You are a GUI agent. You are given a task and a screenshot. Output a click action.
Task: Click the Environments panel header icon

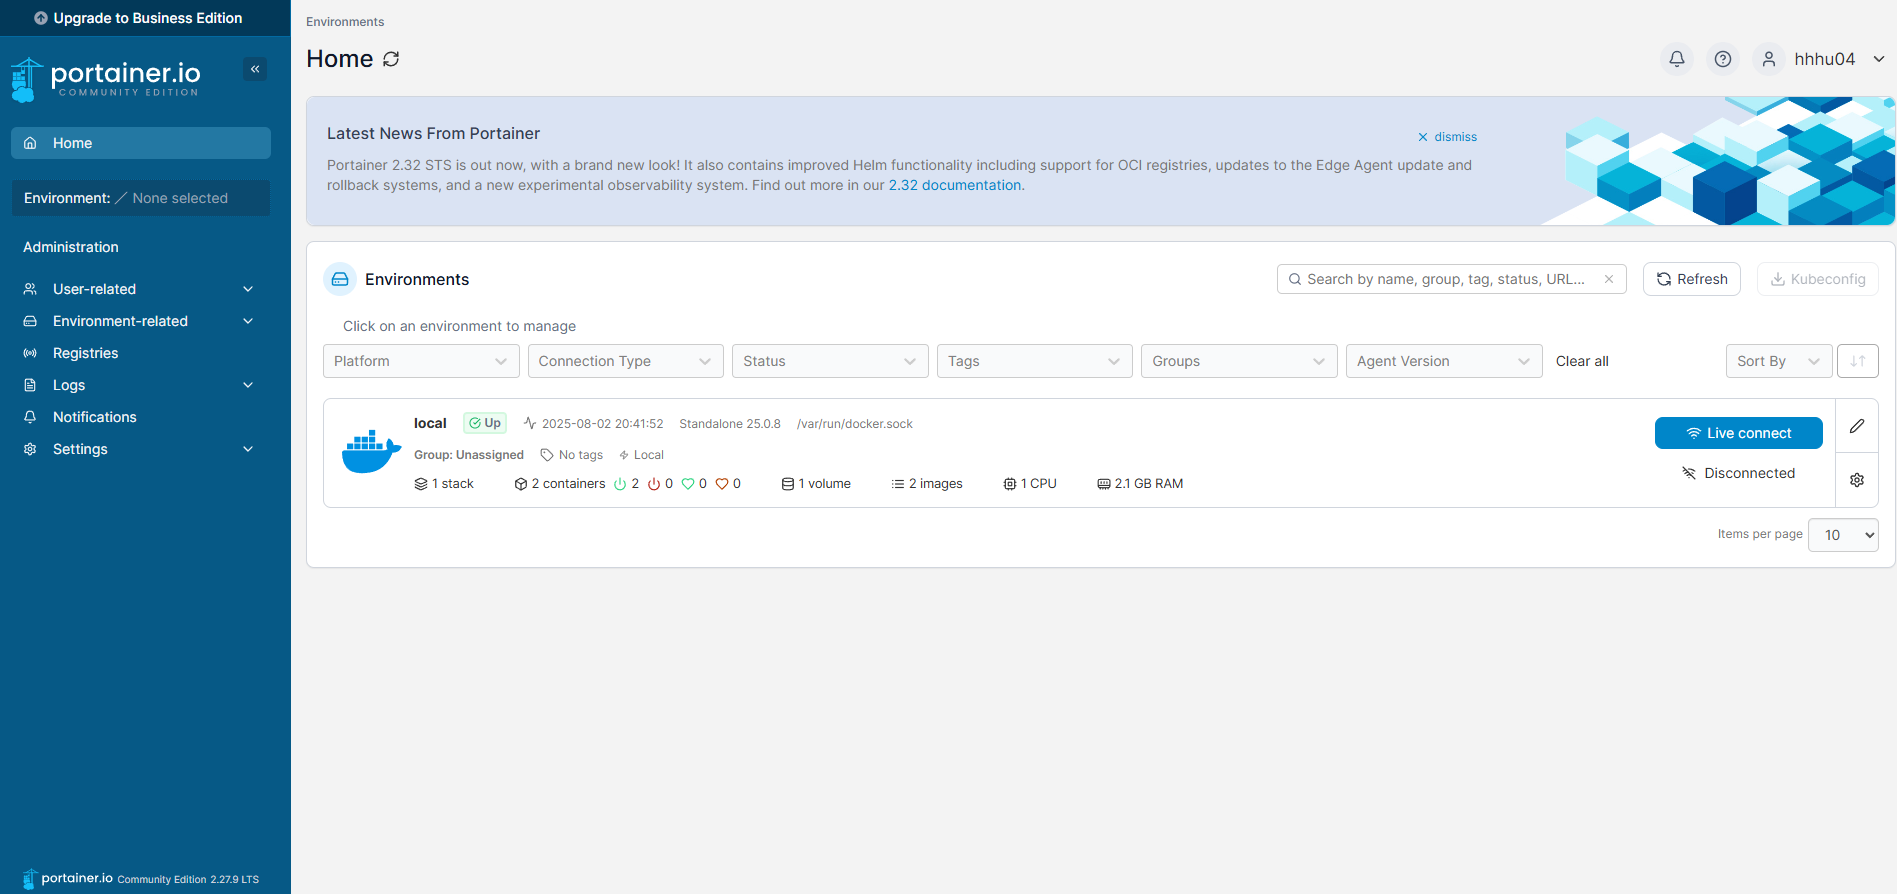click(340, 279)
